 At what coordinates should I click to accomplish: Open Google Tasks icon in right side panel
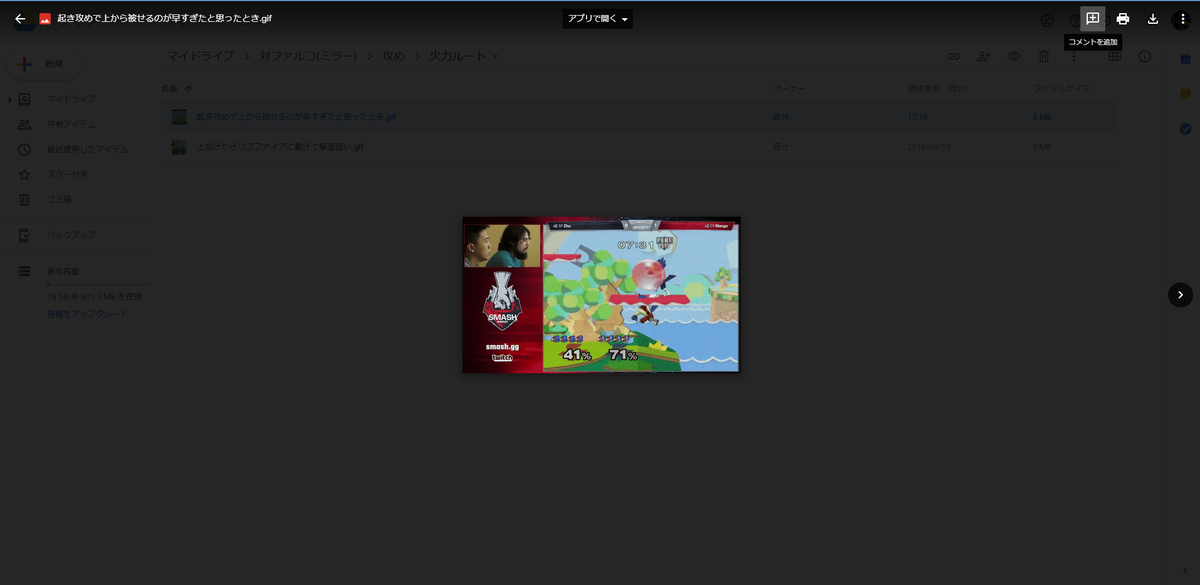(1185, 129)
